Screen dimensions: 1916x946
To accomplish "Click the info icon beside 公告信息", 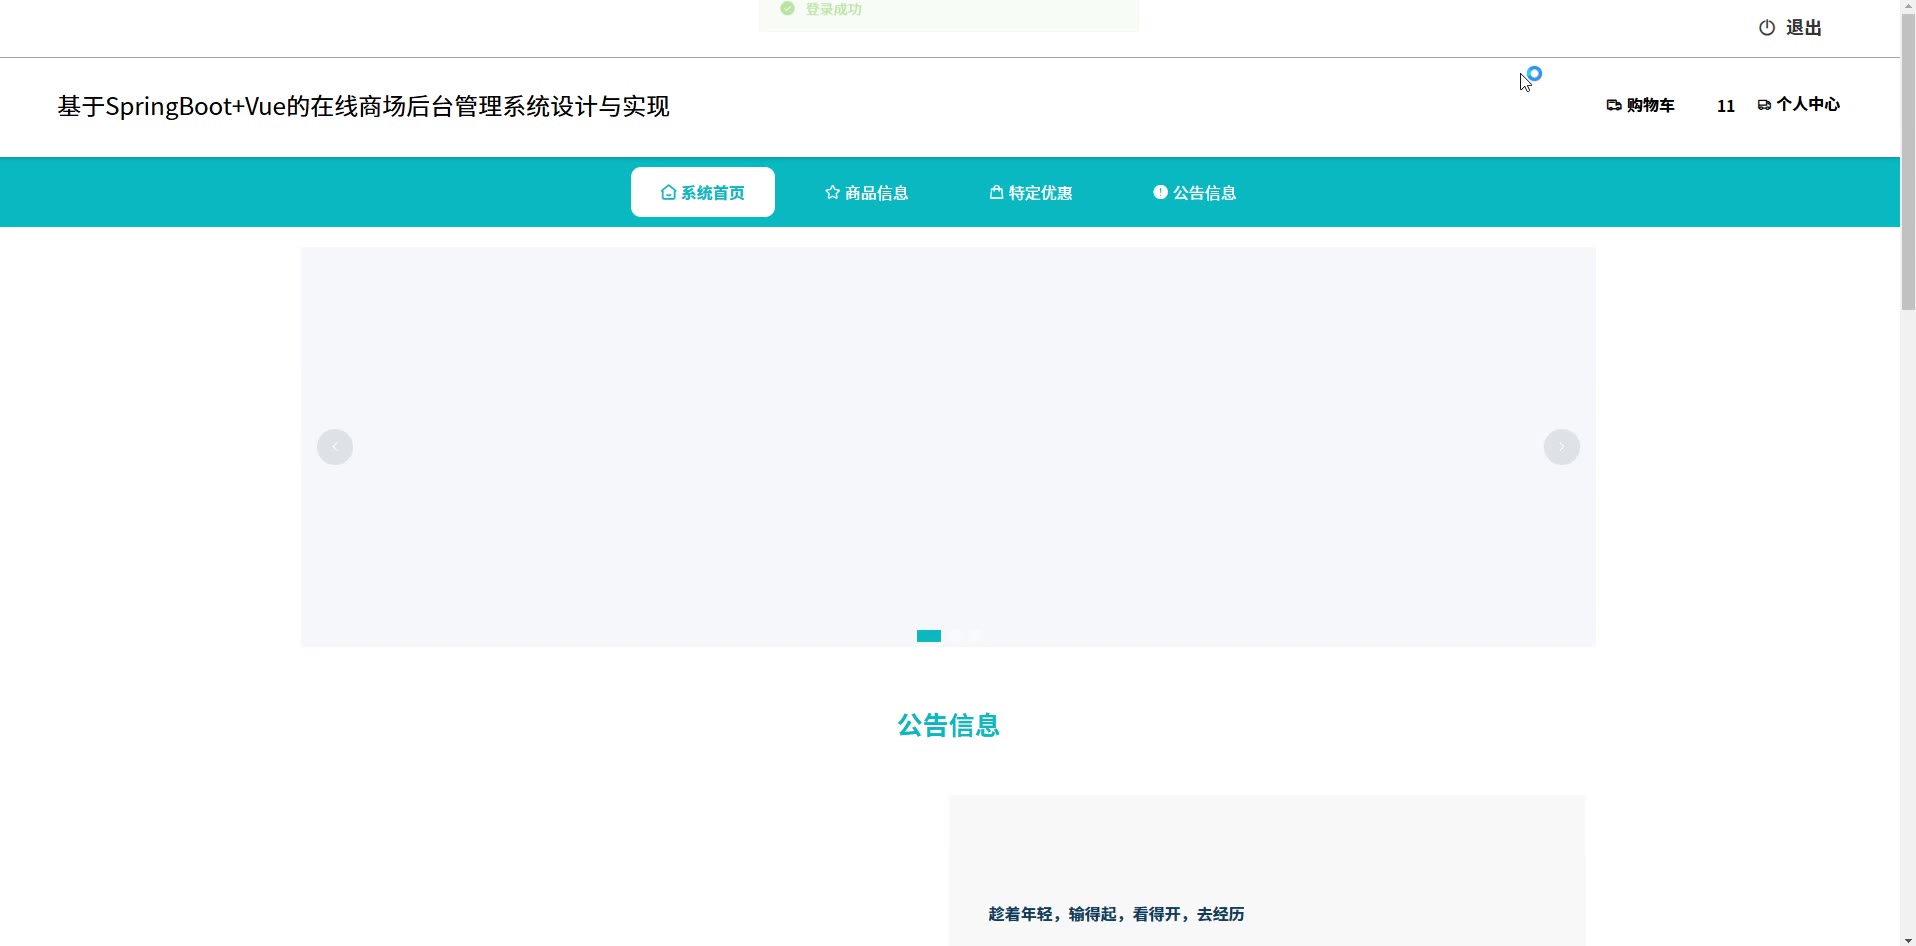I will 1160,192.
